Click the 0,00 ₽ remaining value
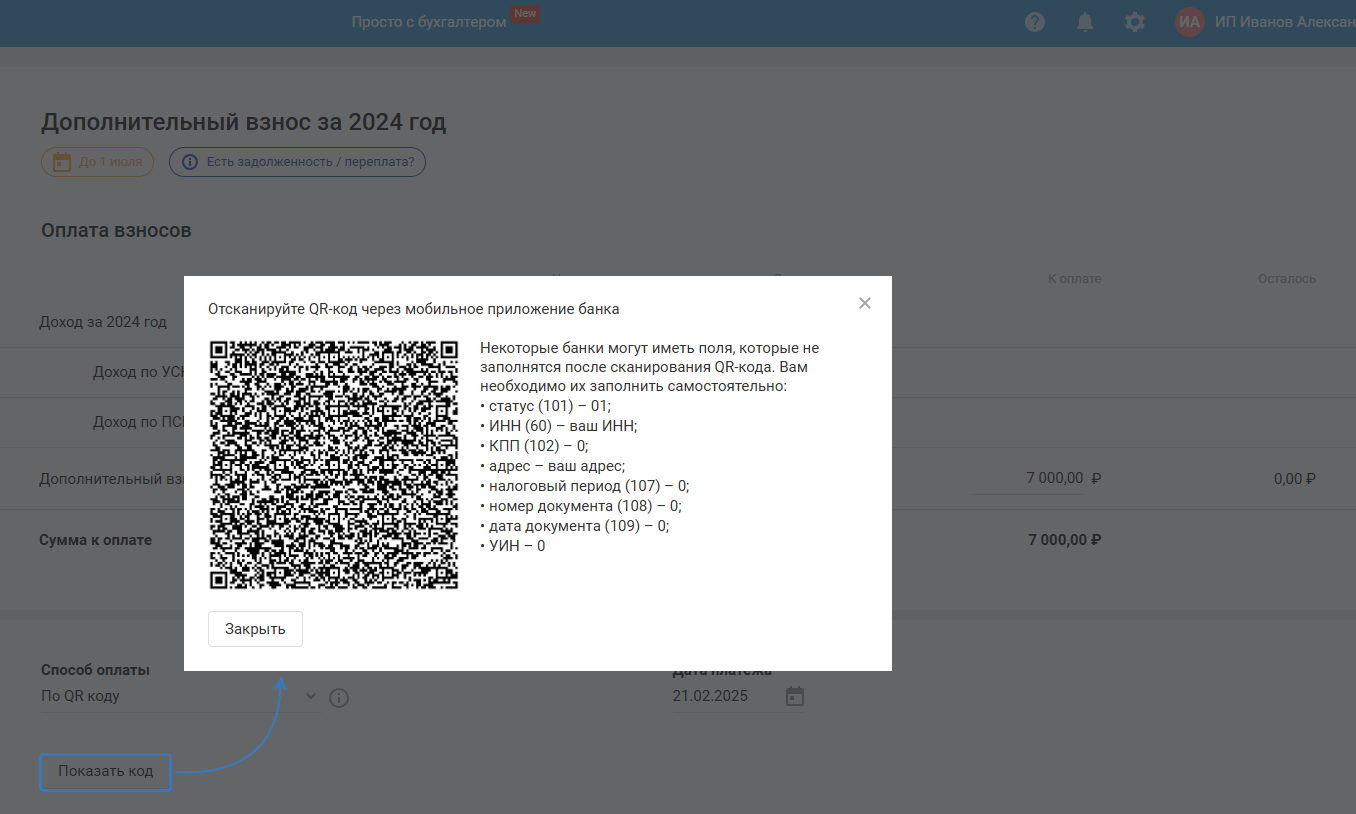This screenshot has width=1356, height=814. tap(1295, 479)
